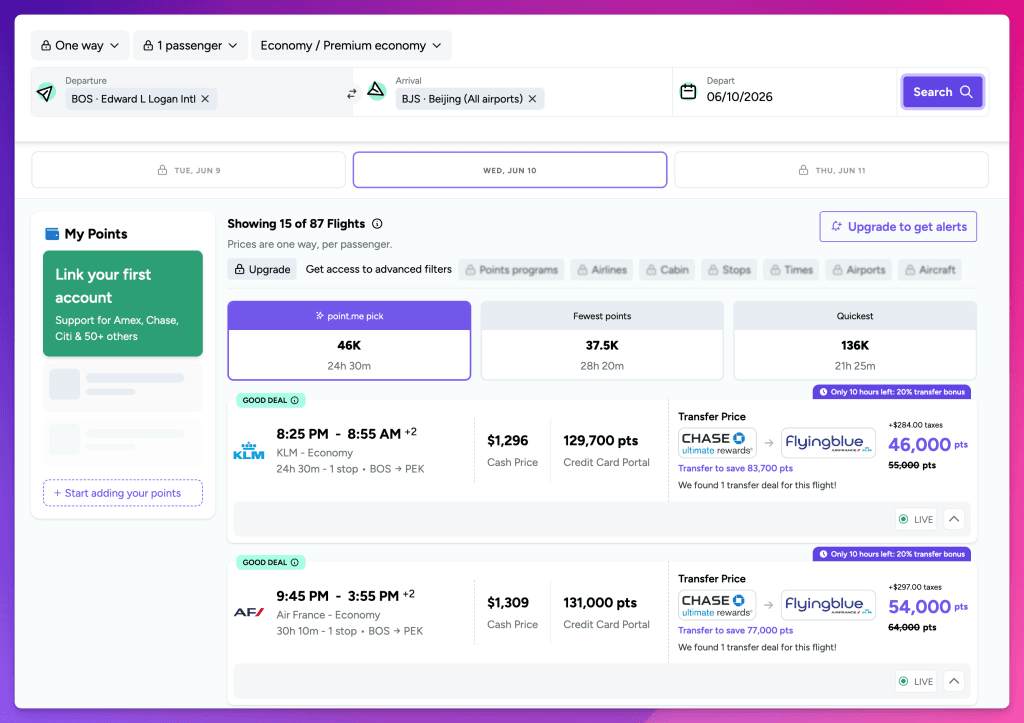Select the Fewest points sort tab
This screenshot has width=1024, height=723.
[x=602, y=340]
